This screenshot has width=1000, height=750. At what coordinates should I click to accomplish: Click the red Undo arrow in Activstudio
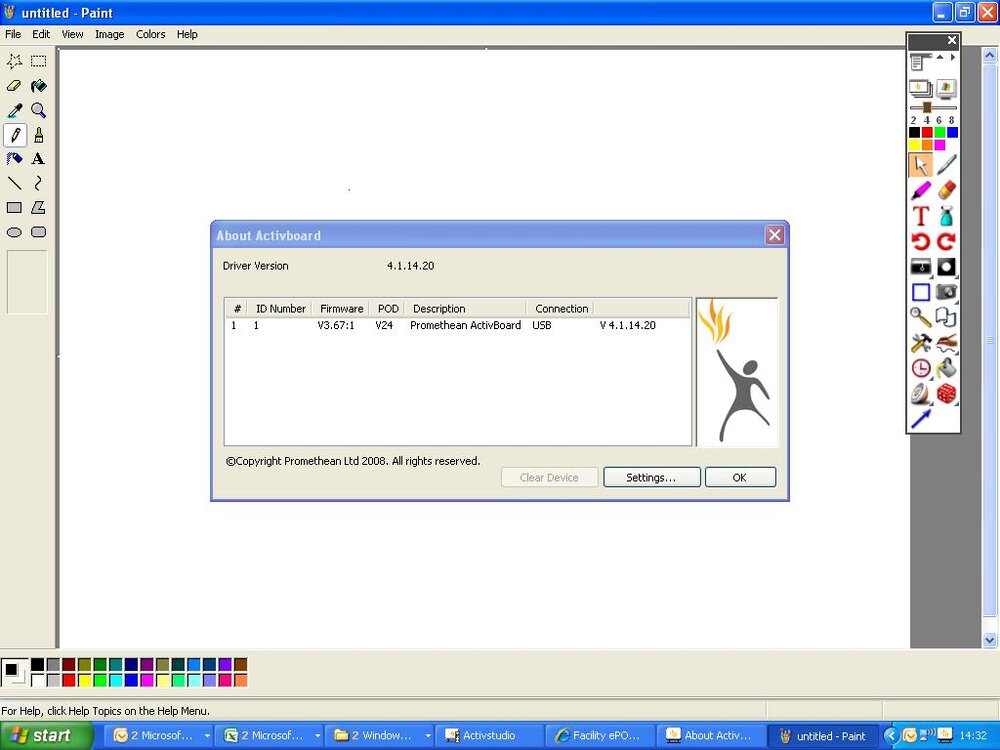(x=920, y=241)
